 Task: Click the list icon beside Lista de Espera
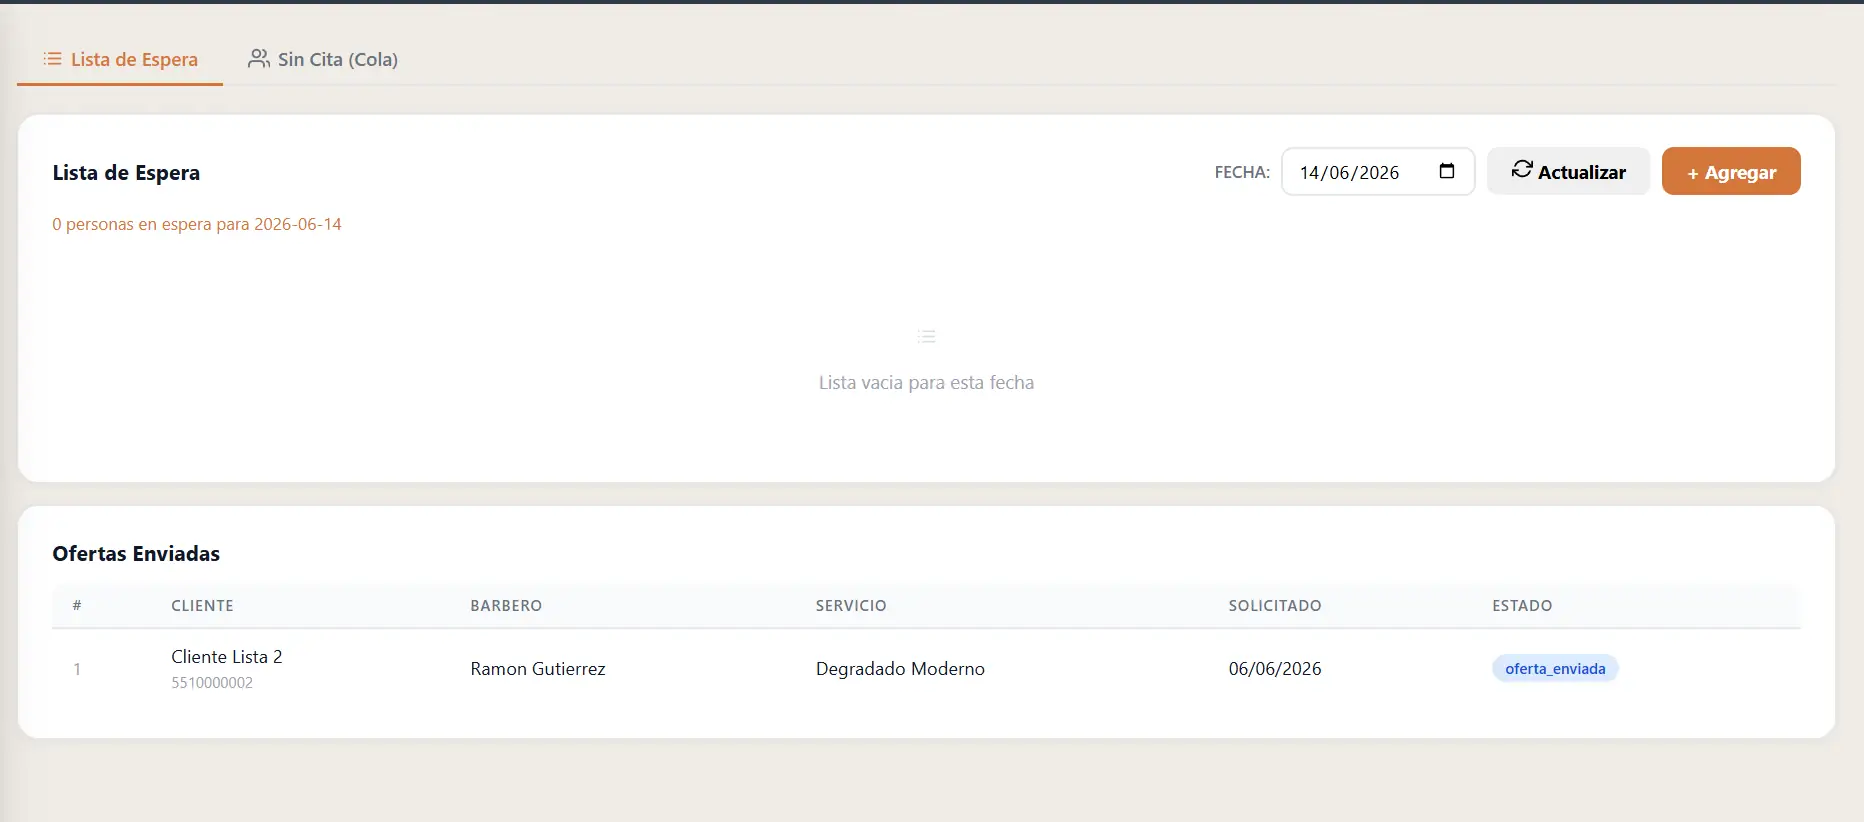[x=52, y=59]
